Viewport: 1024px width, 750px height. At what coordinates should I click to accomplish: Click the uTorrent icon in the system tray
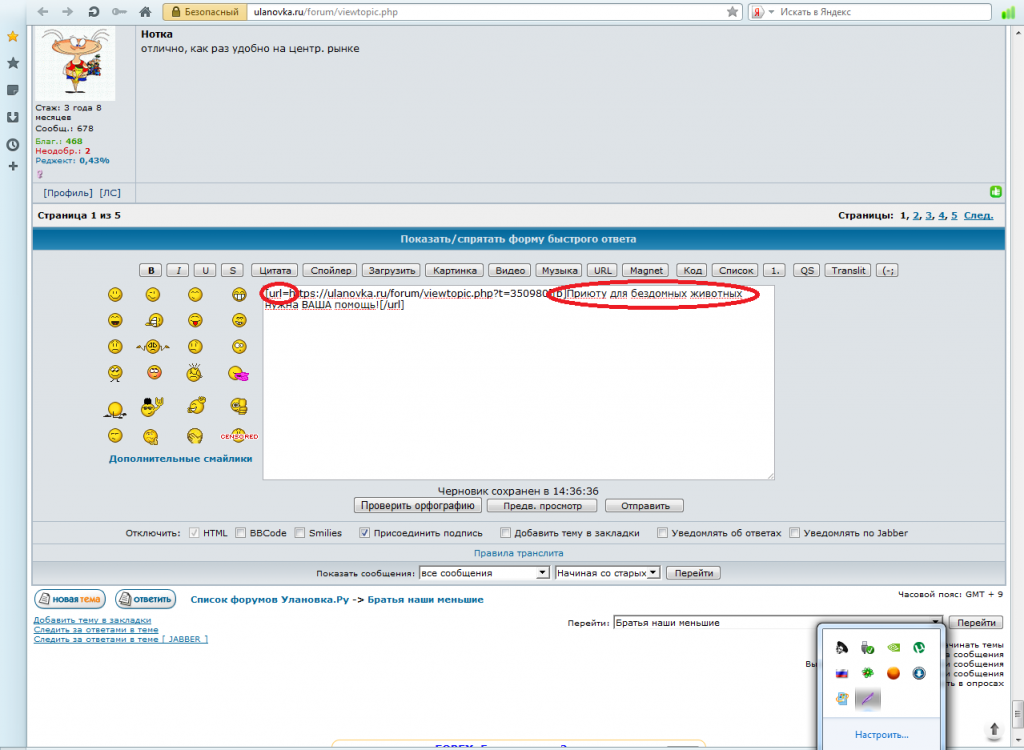tap(919, 647)
